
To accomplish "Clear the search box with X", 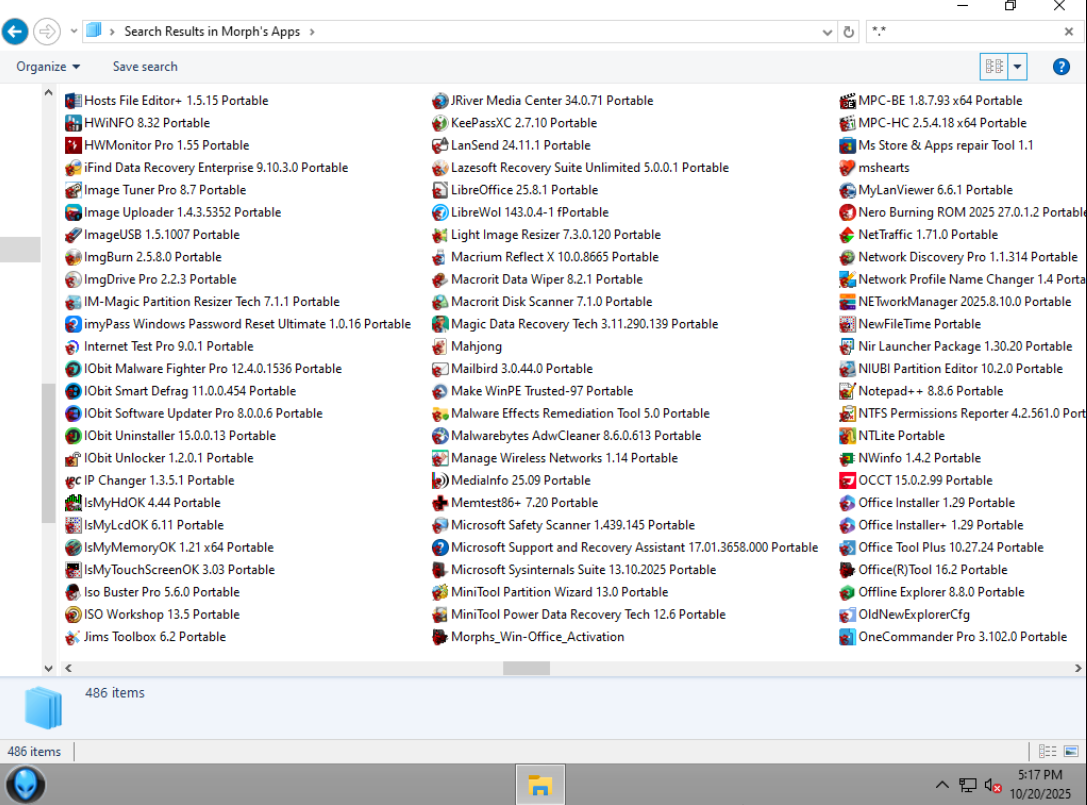I will click(1069, 31).
